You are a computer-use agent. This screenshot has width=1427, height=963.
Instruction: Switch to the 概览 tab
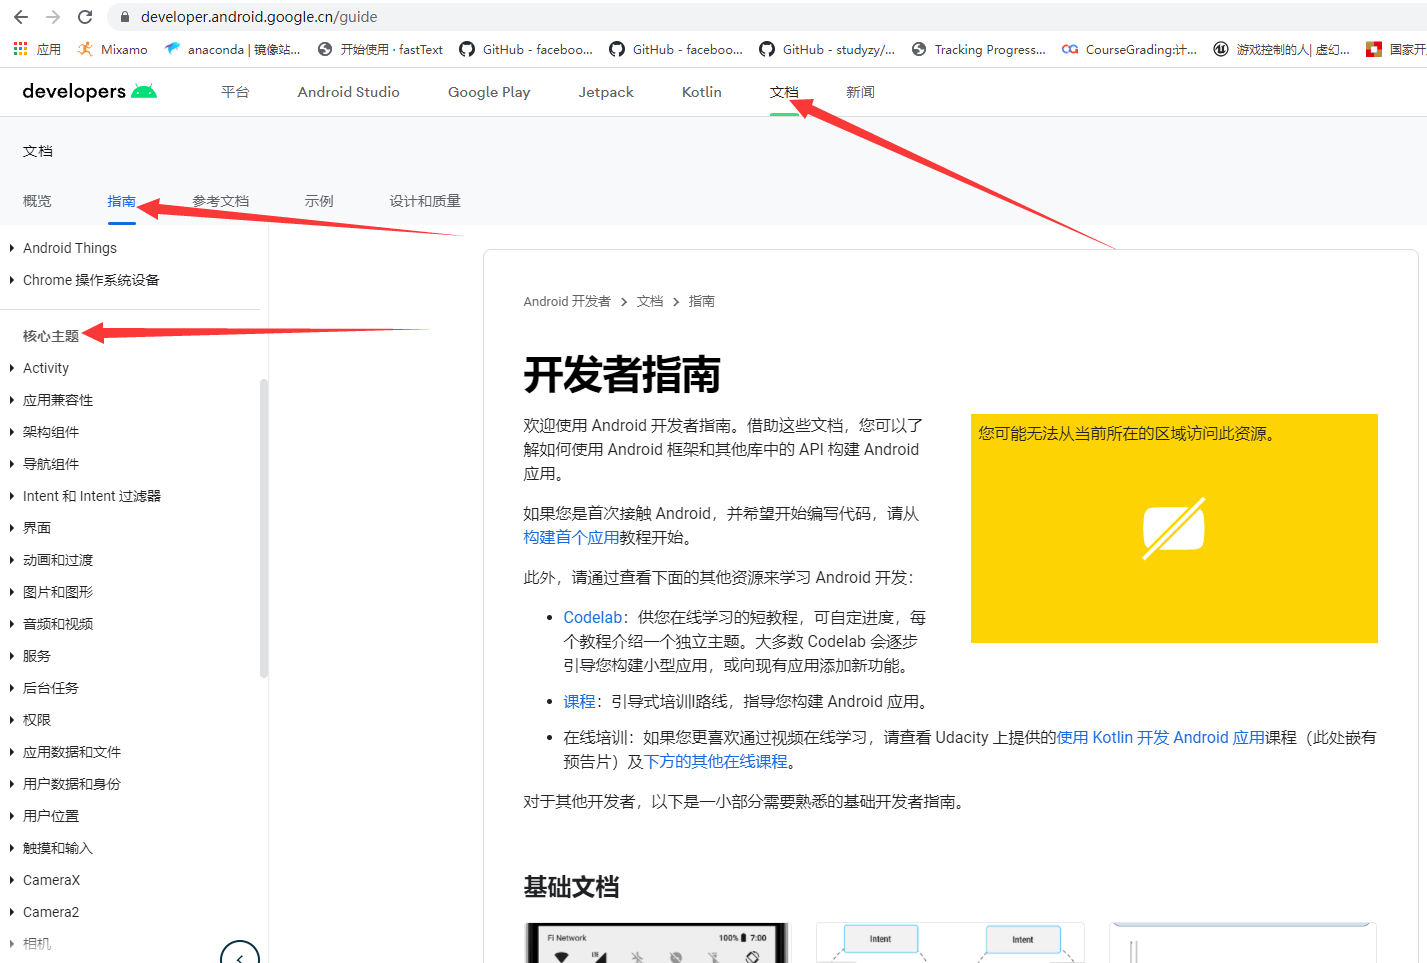click(x=37, y=201)
